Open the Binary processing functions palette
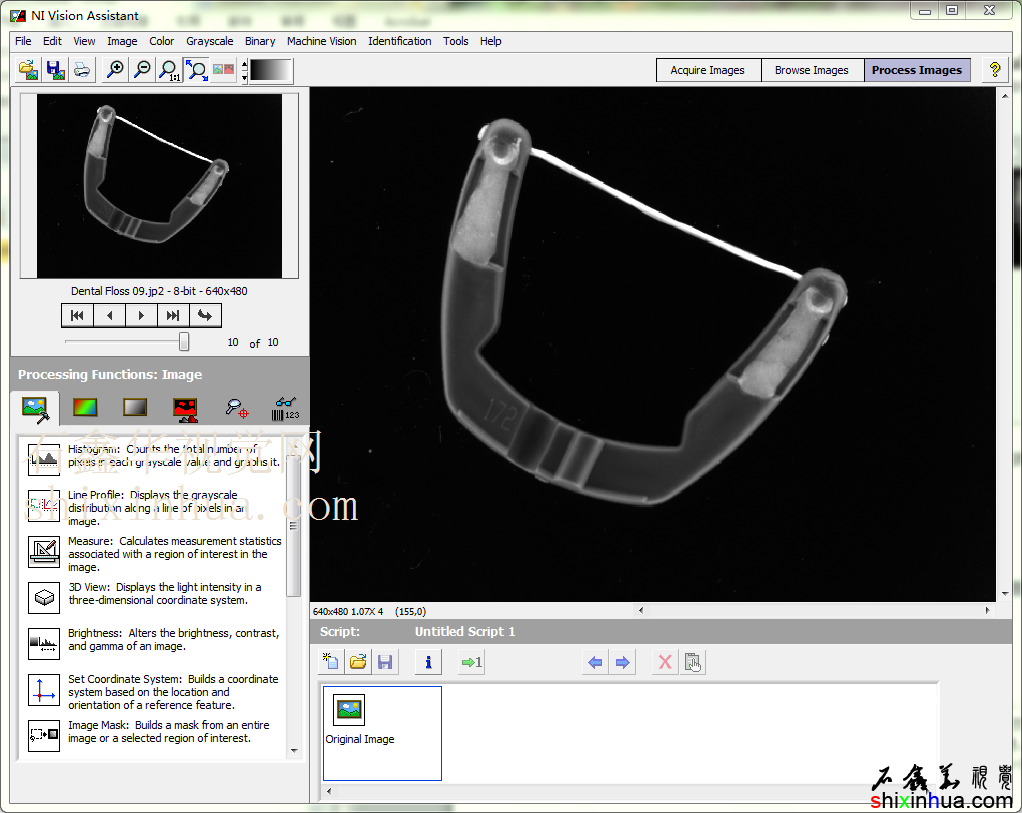The height and width of the screenshot is (813, 1022). click(x=185, y=407)
